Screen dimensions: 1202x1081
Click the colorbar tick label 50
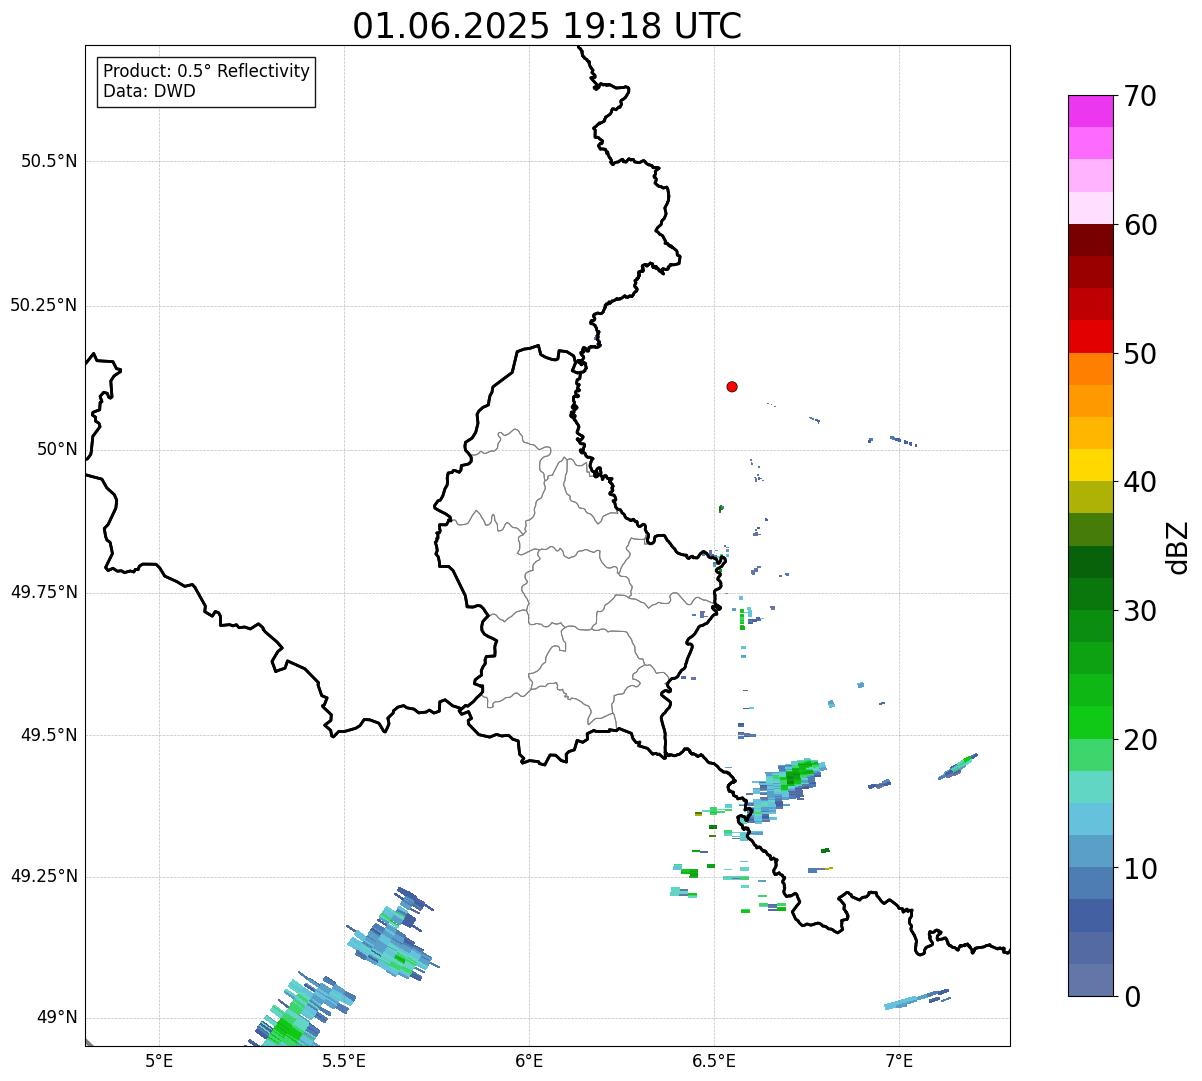[x=1140, y=354]
